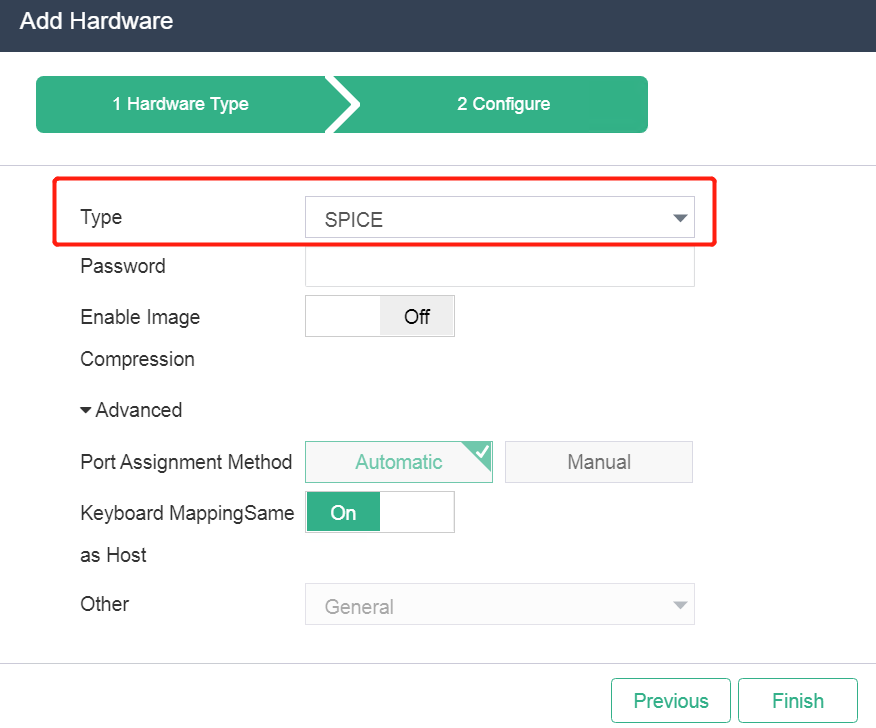Toggle Enable Image Compression switch
This screenshot has width=876, height=728.
380,316
